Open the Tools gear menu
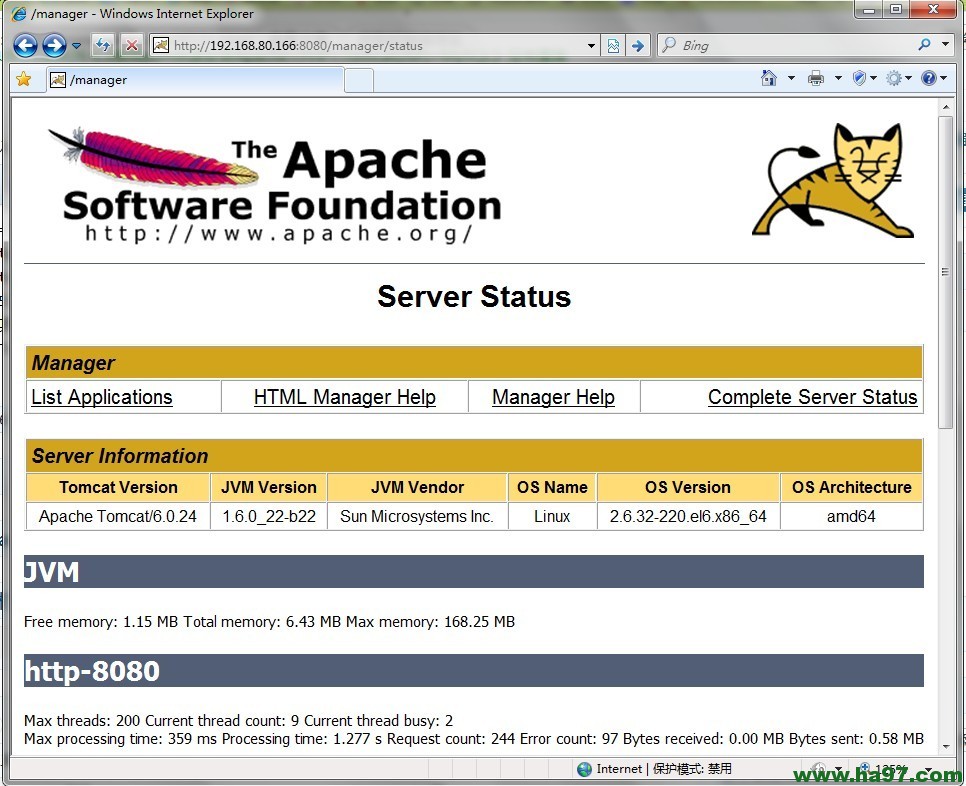The width and height of the screenshot is (966, 786). point(895,77)
